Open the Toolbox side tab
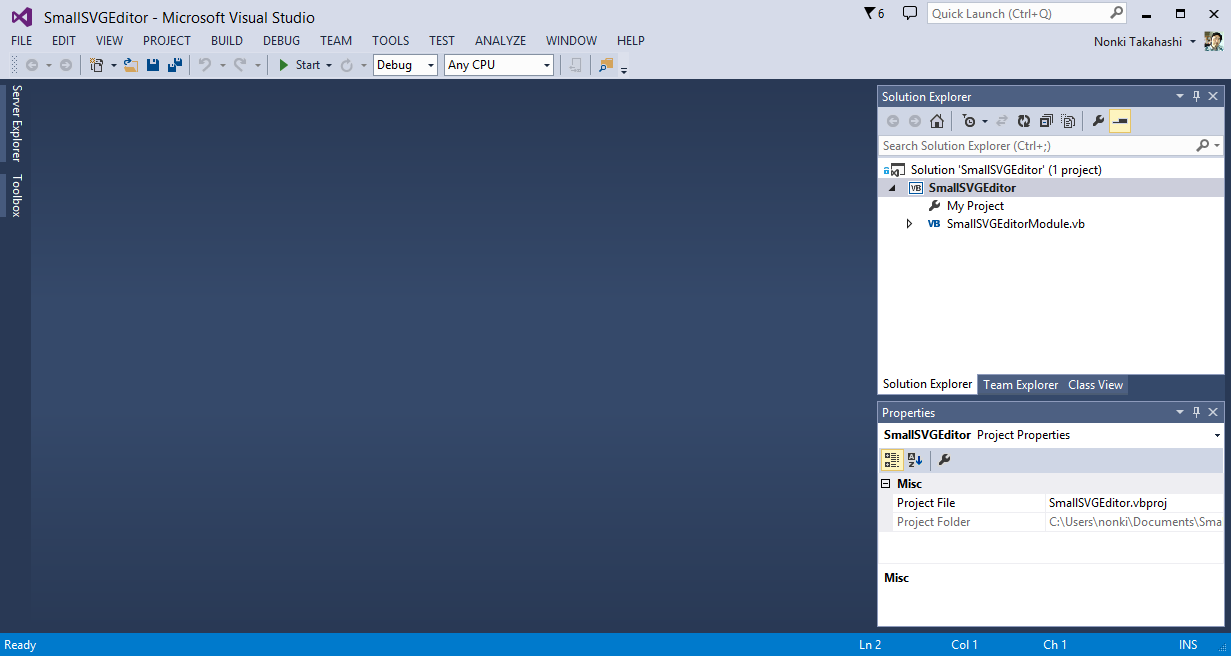 16,195
